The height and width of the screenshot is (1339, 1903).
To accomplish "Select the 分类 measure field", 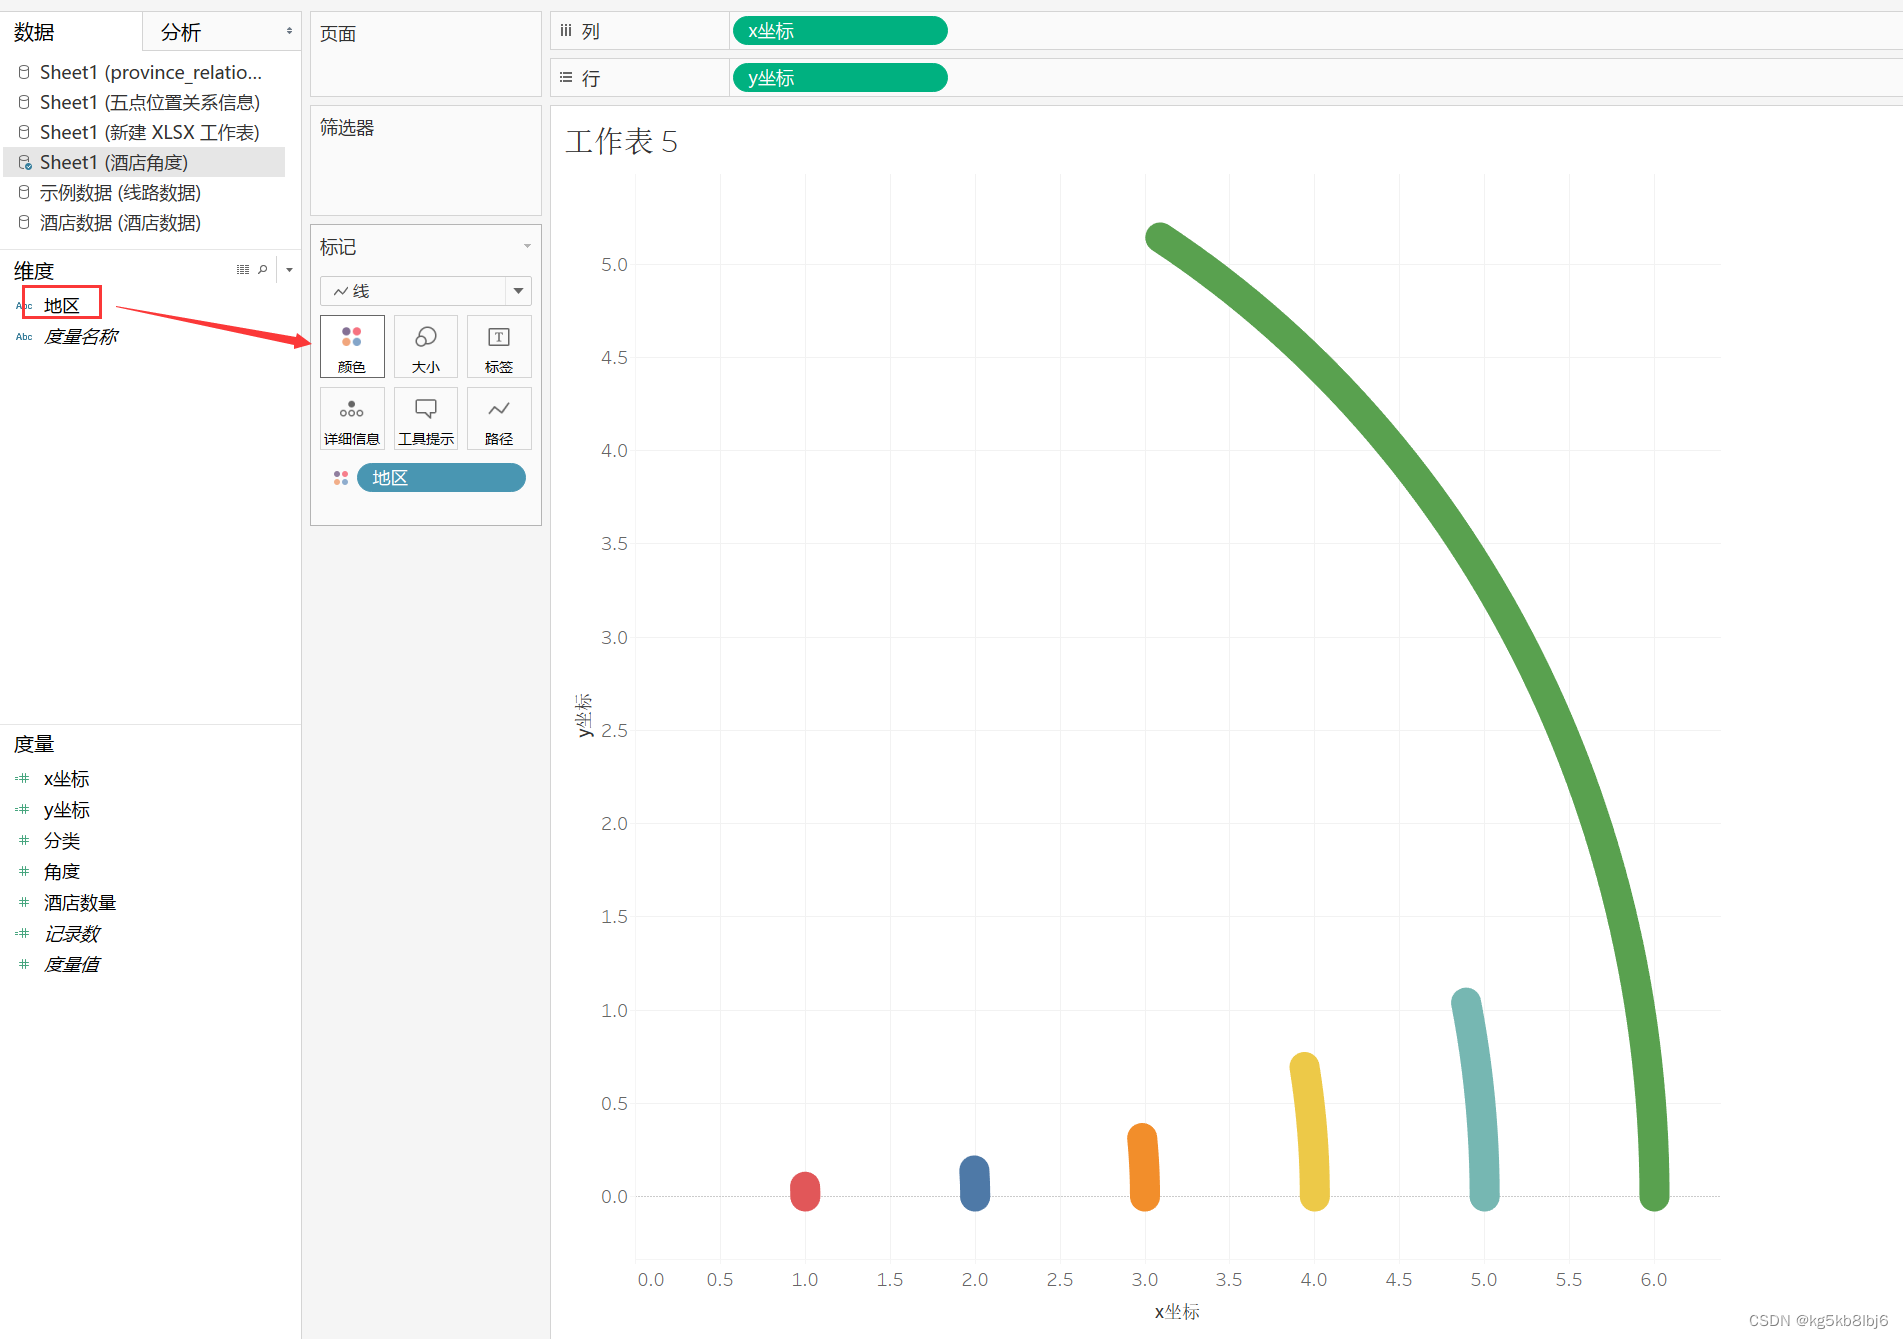I will click(x=62, y=840).
